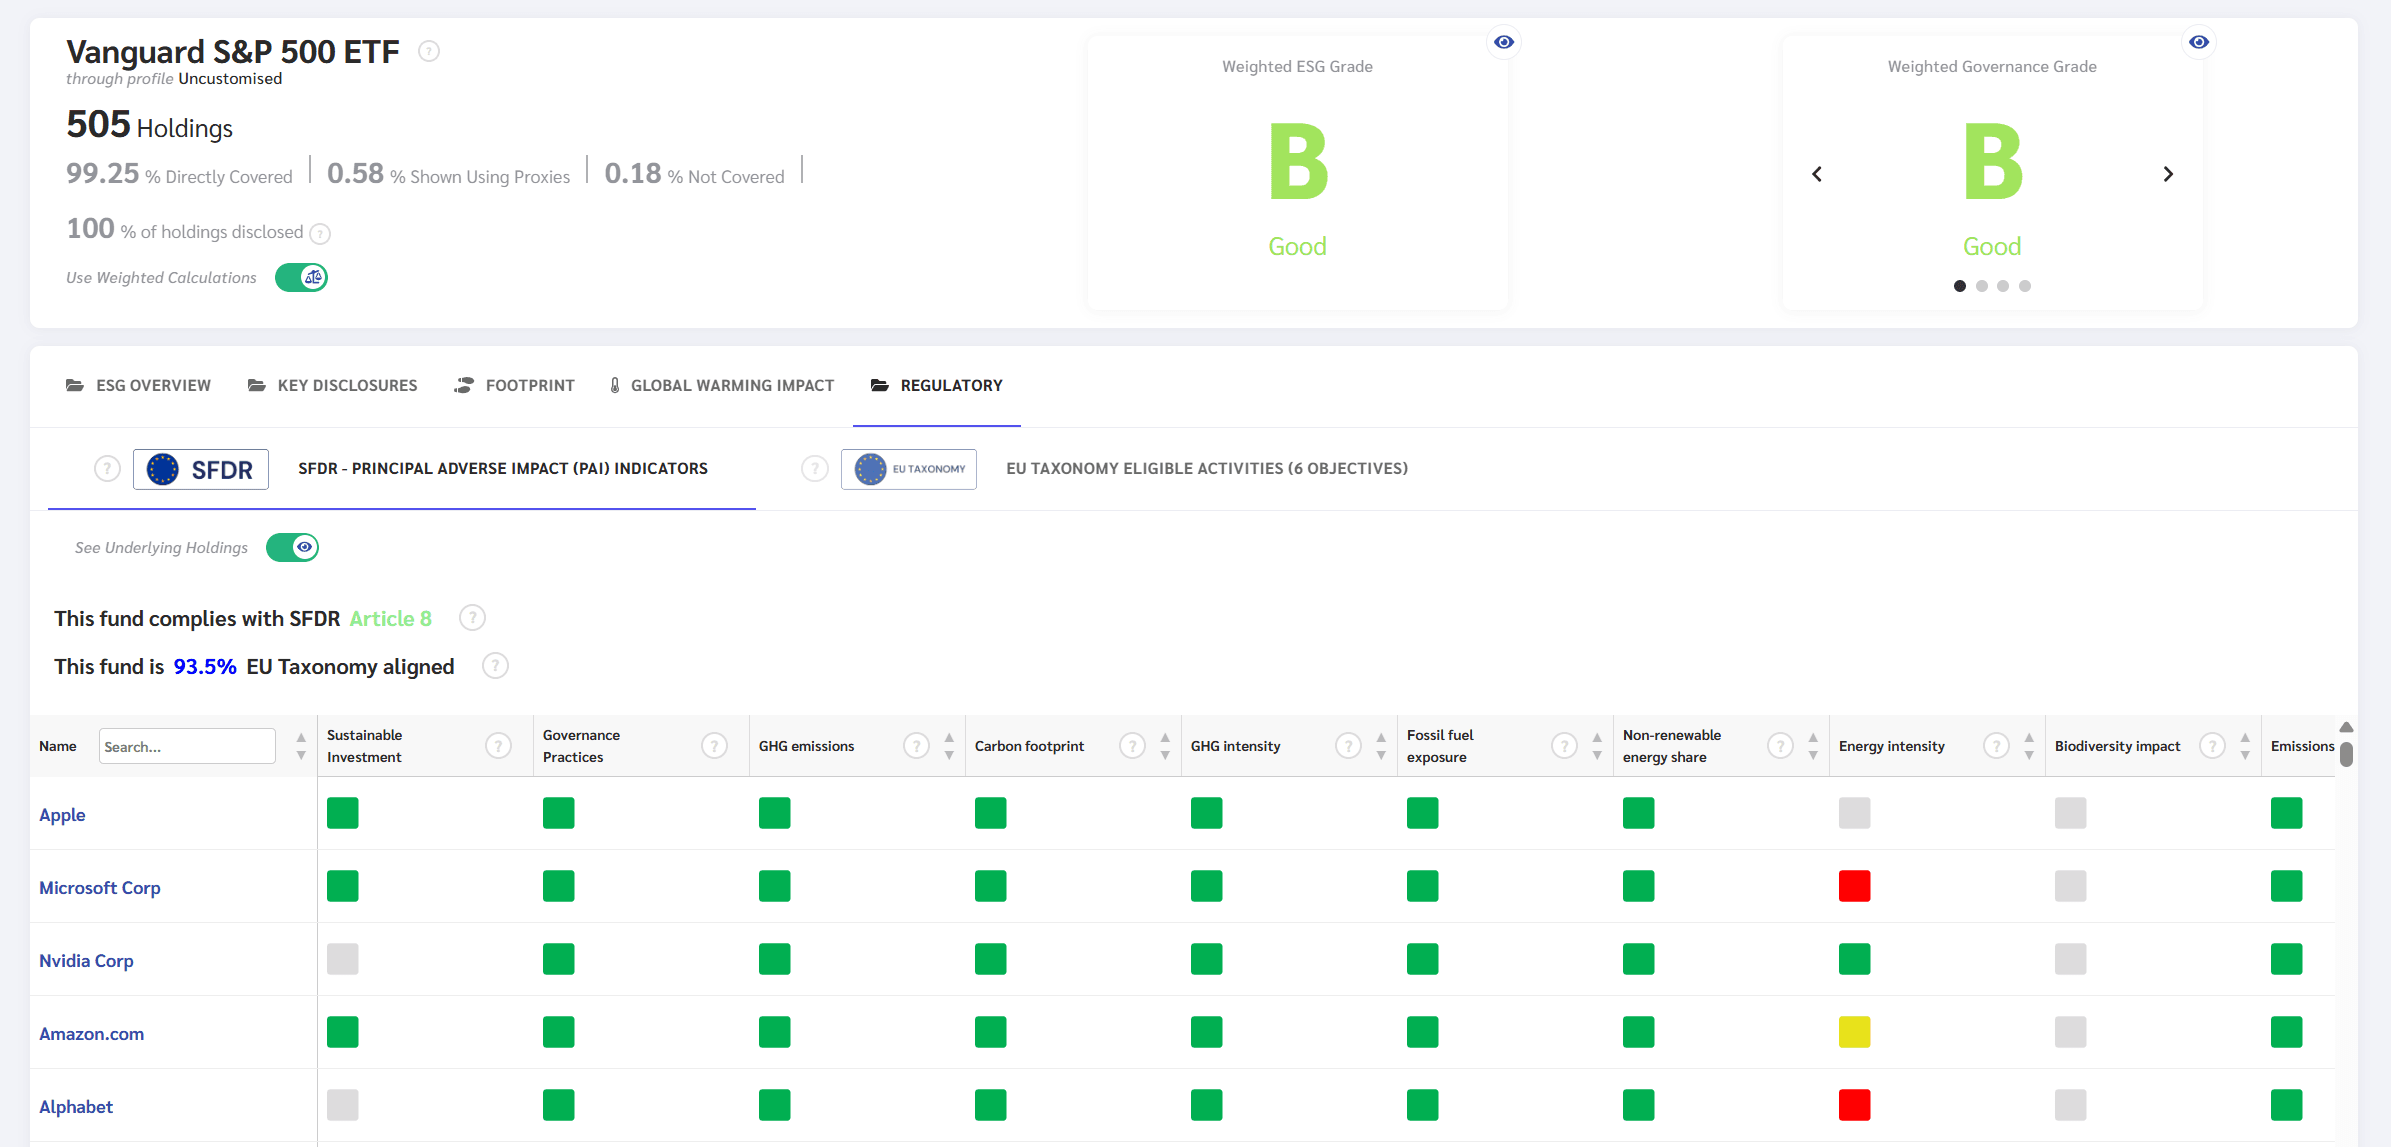Click help icon beside holdings disclosed percentage
The width and height of the screenshot is (2391, 1147).
[320, 233]
